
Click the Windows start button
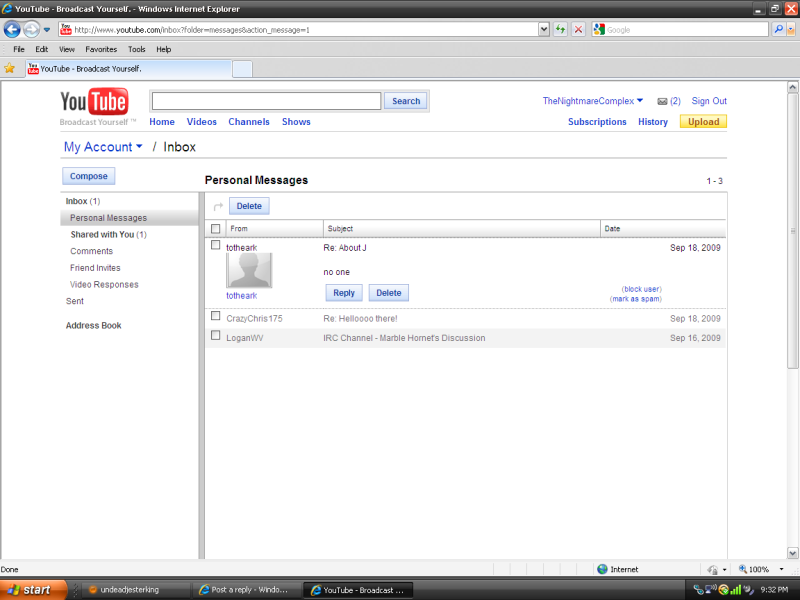pos(33,590)
